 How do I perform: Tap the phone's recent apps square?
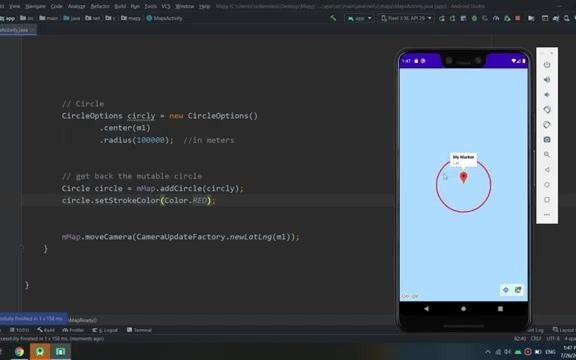coord(500,309)
